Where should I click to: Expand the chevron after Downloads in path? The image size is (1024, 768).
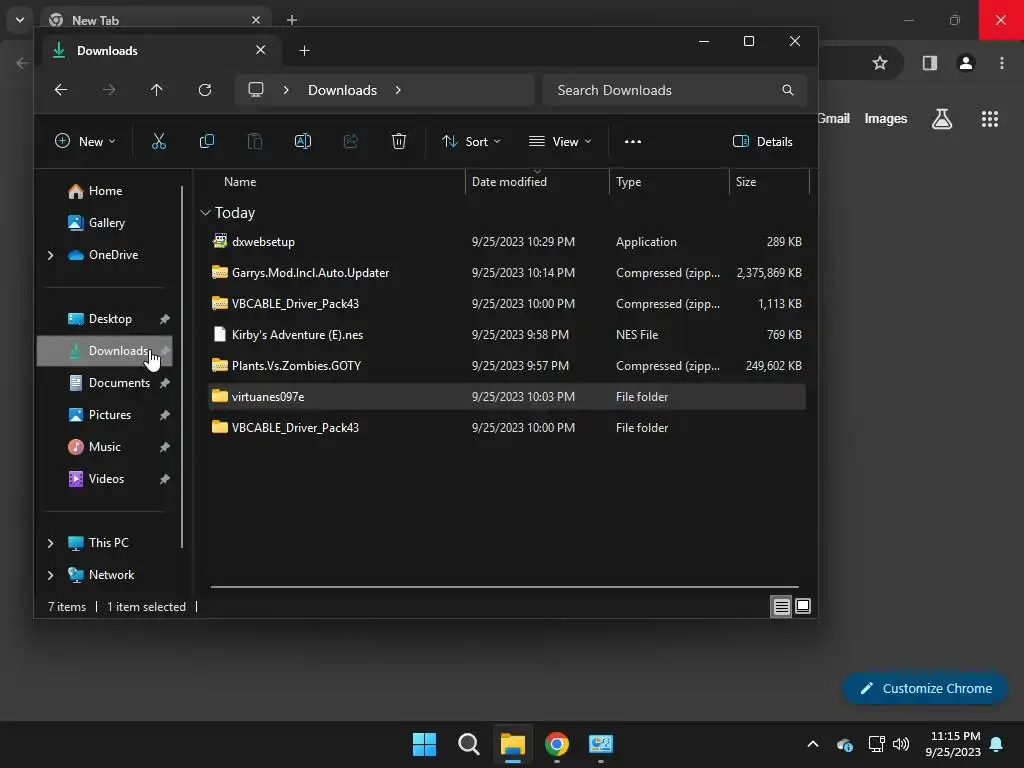click(398, 90)
